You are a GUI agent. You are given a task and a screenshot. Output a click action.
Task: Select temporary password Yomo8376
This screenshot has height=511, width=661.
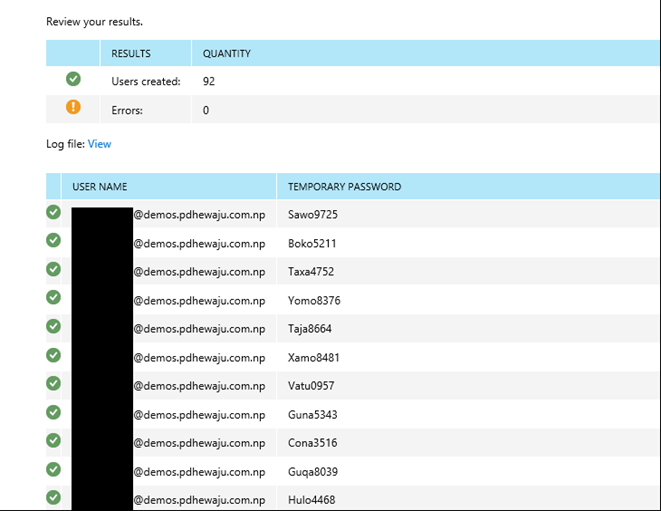(x=314, y=301)
